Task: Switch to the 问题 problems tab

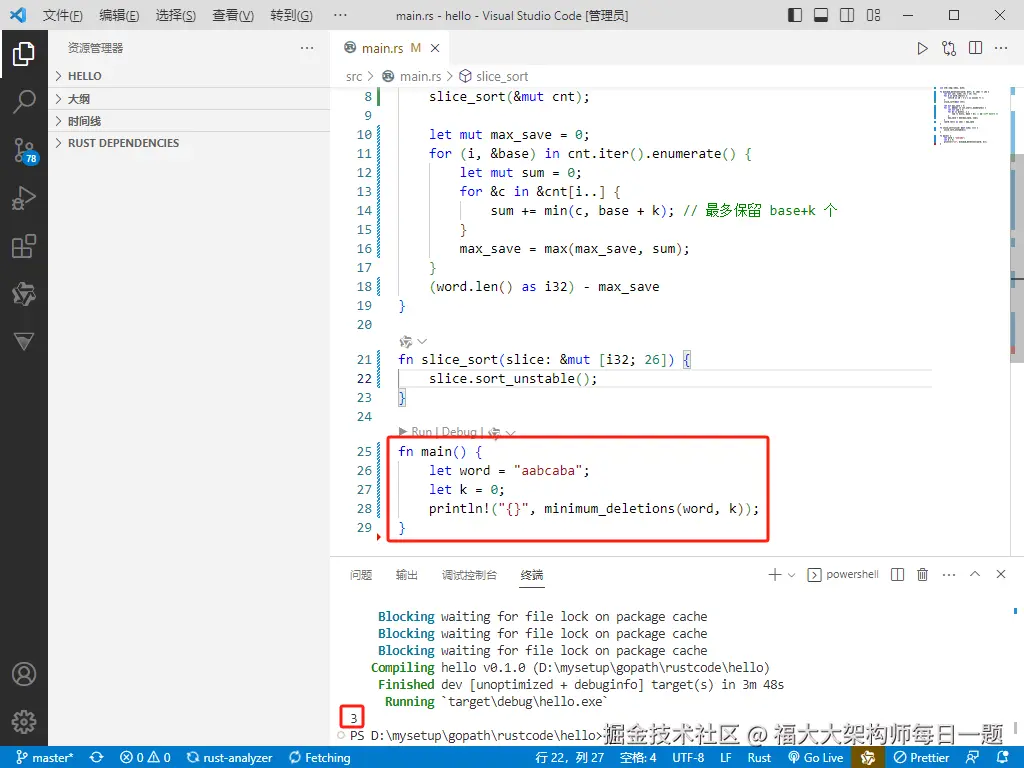Action: pos(360,575)
